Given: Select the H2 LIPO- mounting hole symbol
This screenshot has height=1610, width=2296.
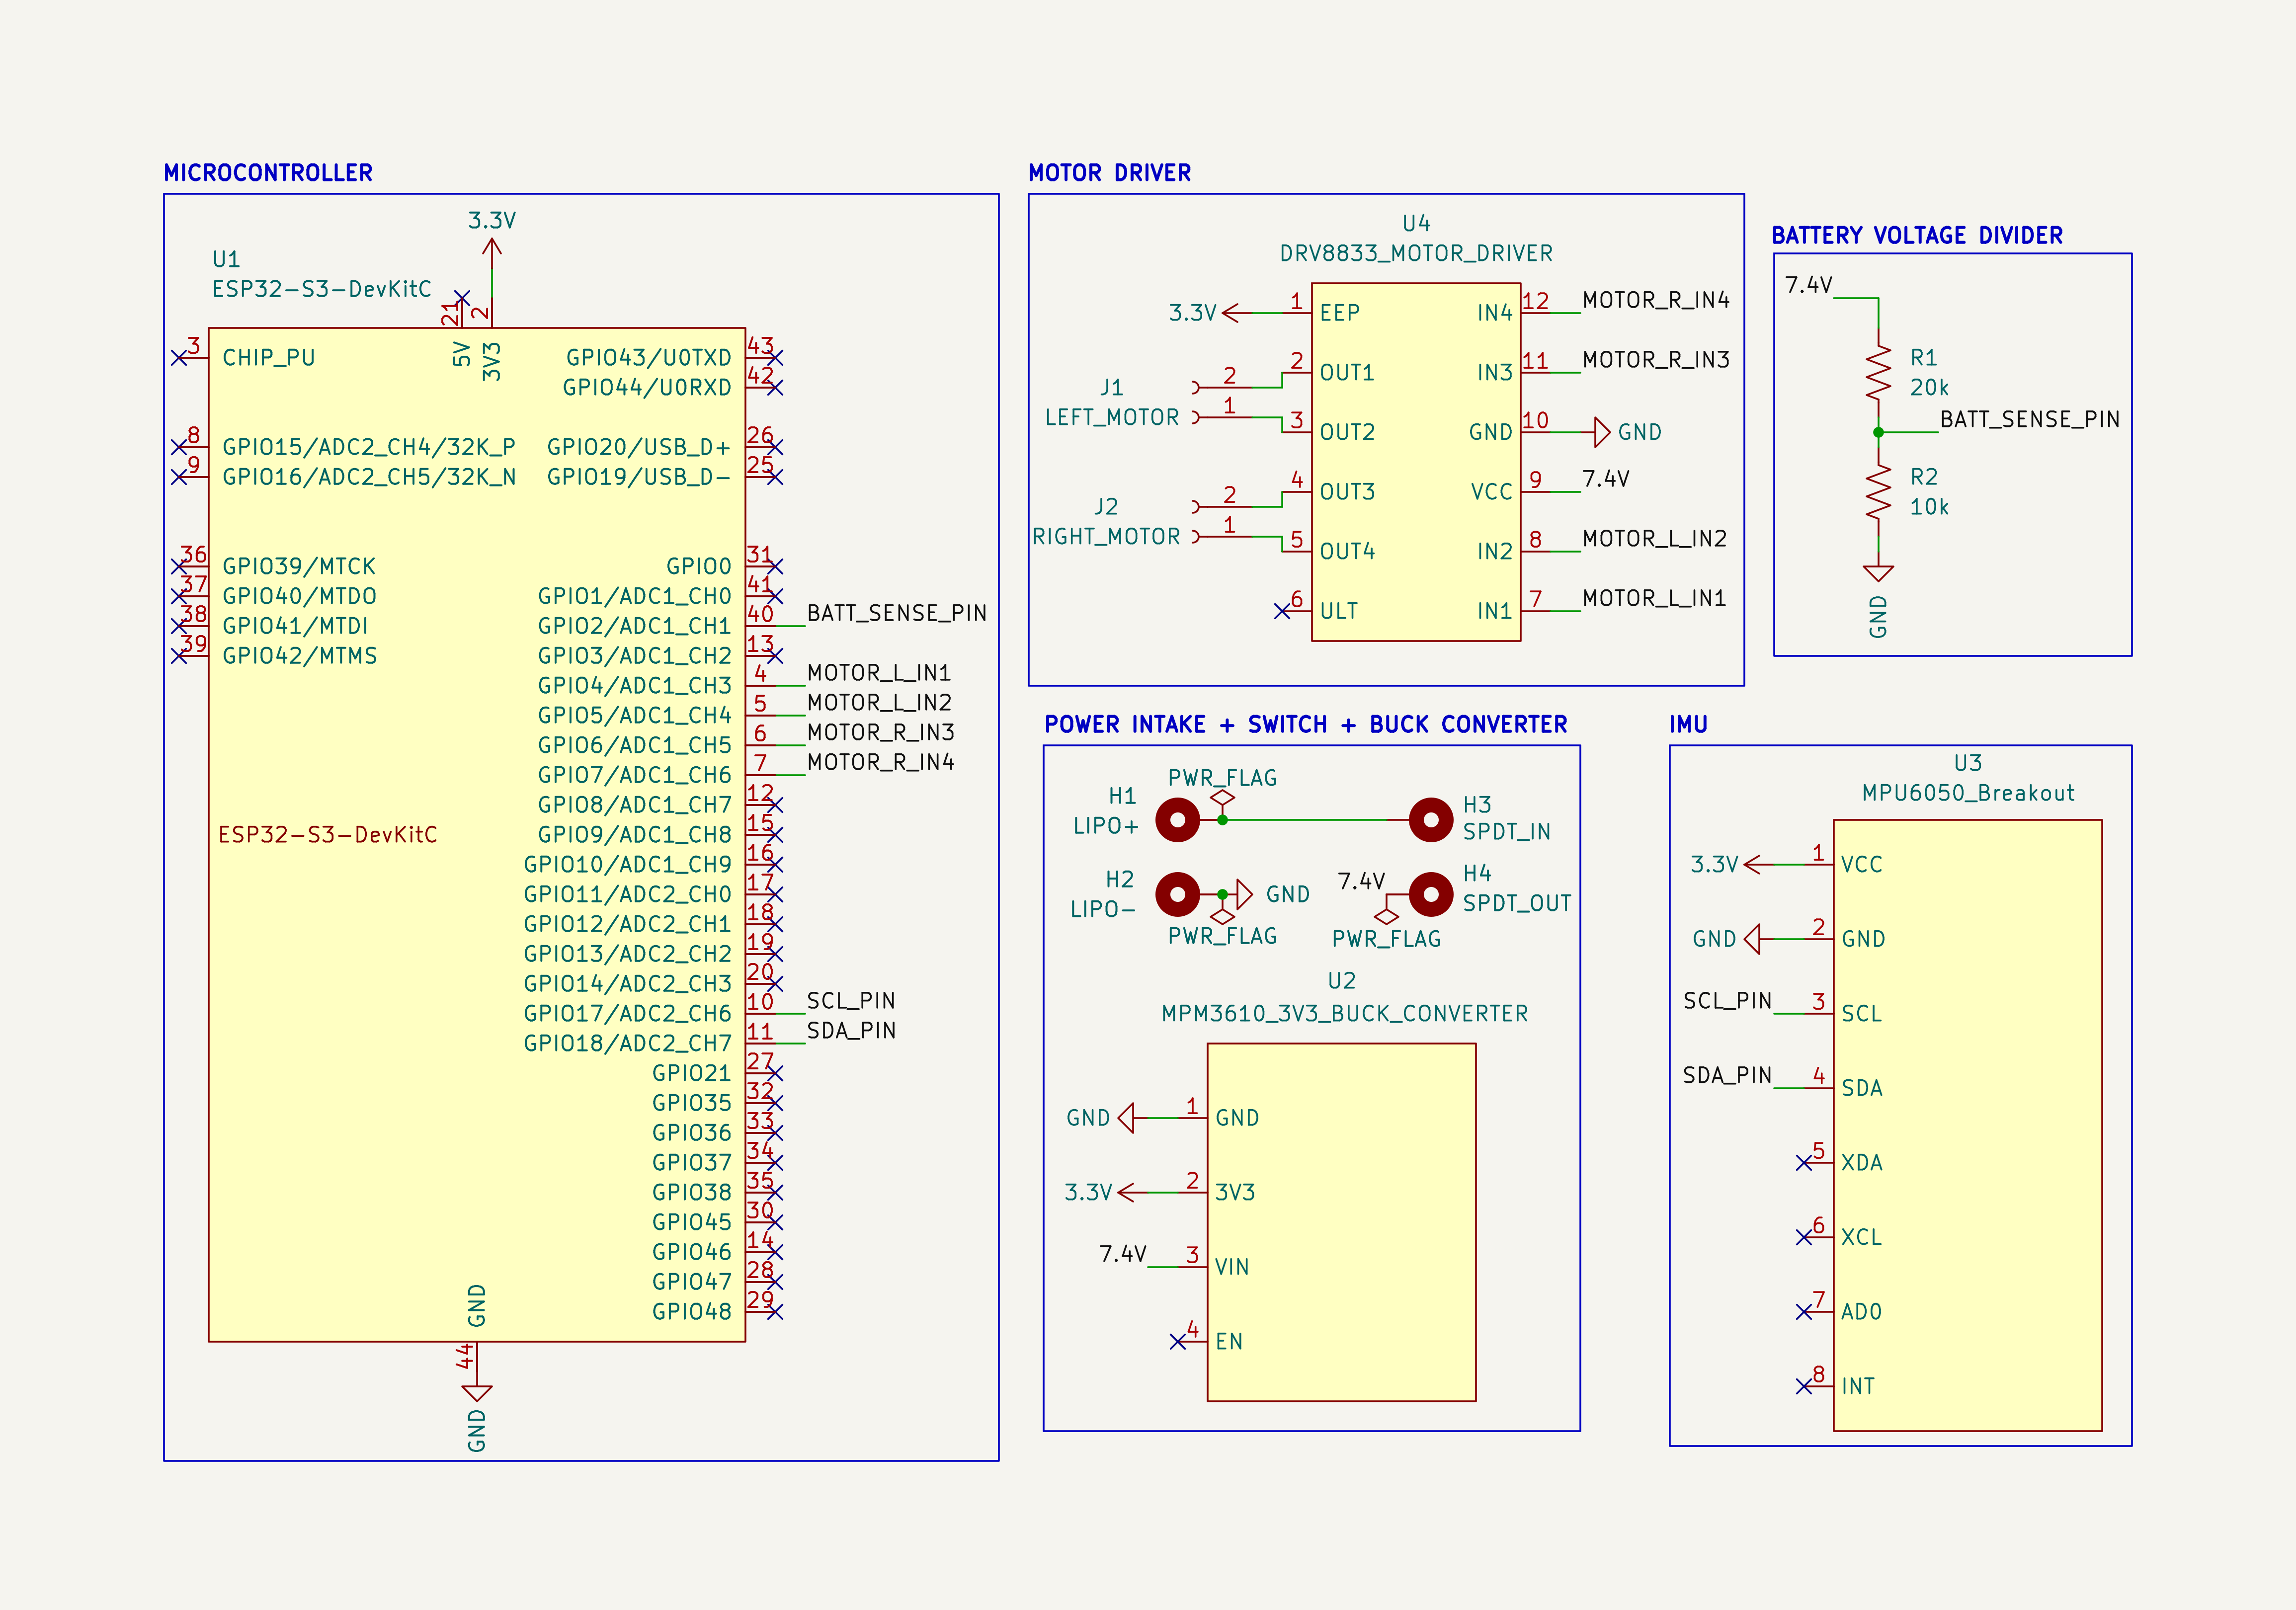Looking at the screenshot, I should [1177, 894].
